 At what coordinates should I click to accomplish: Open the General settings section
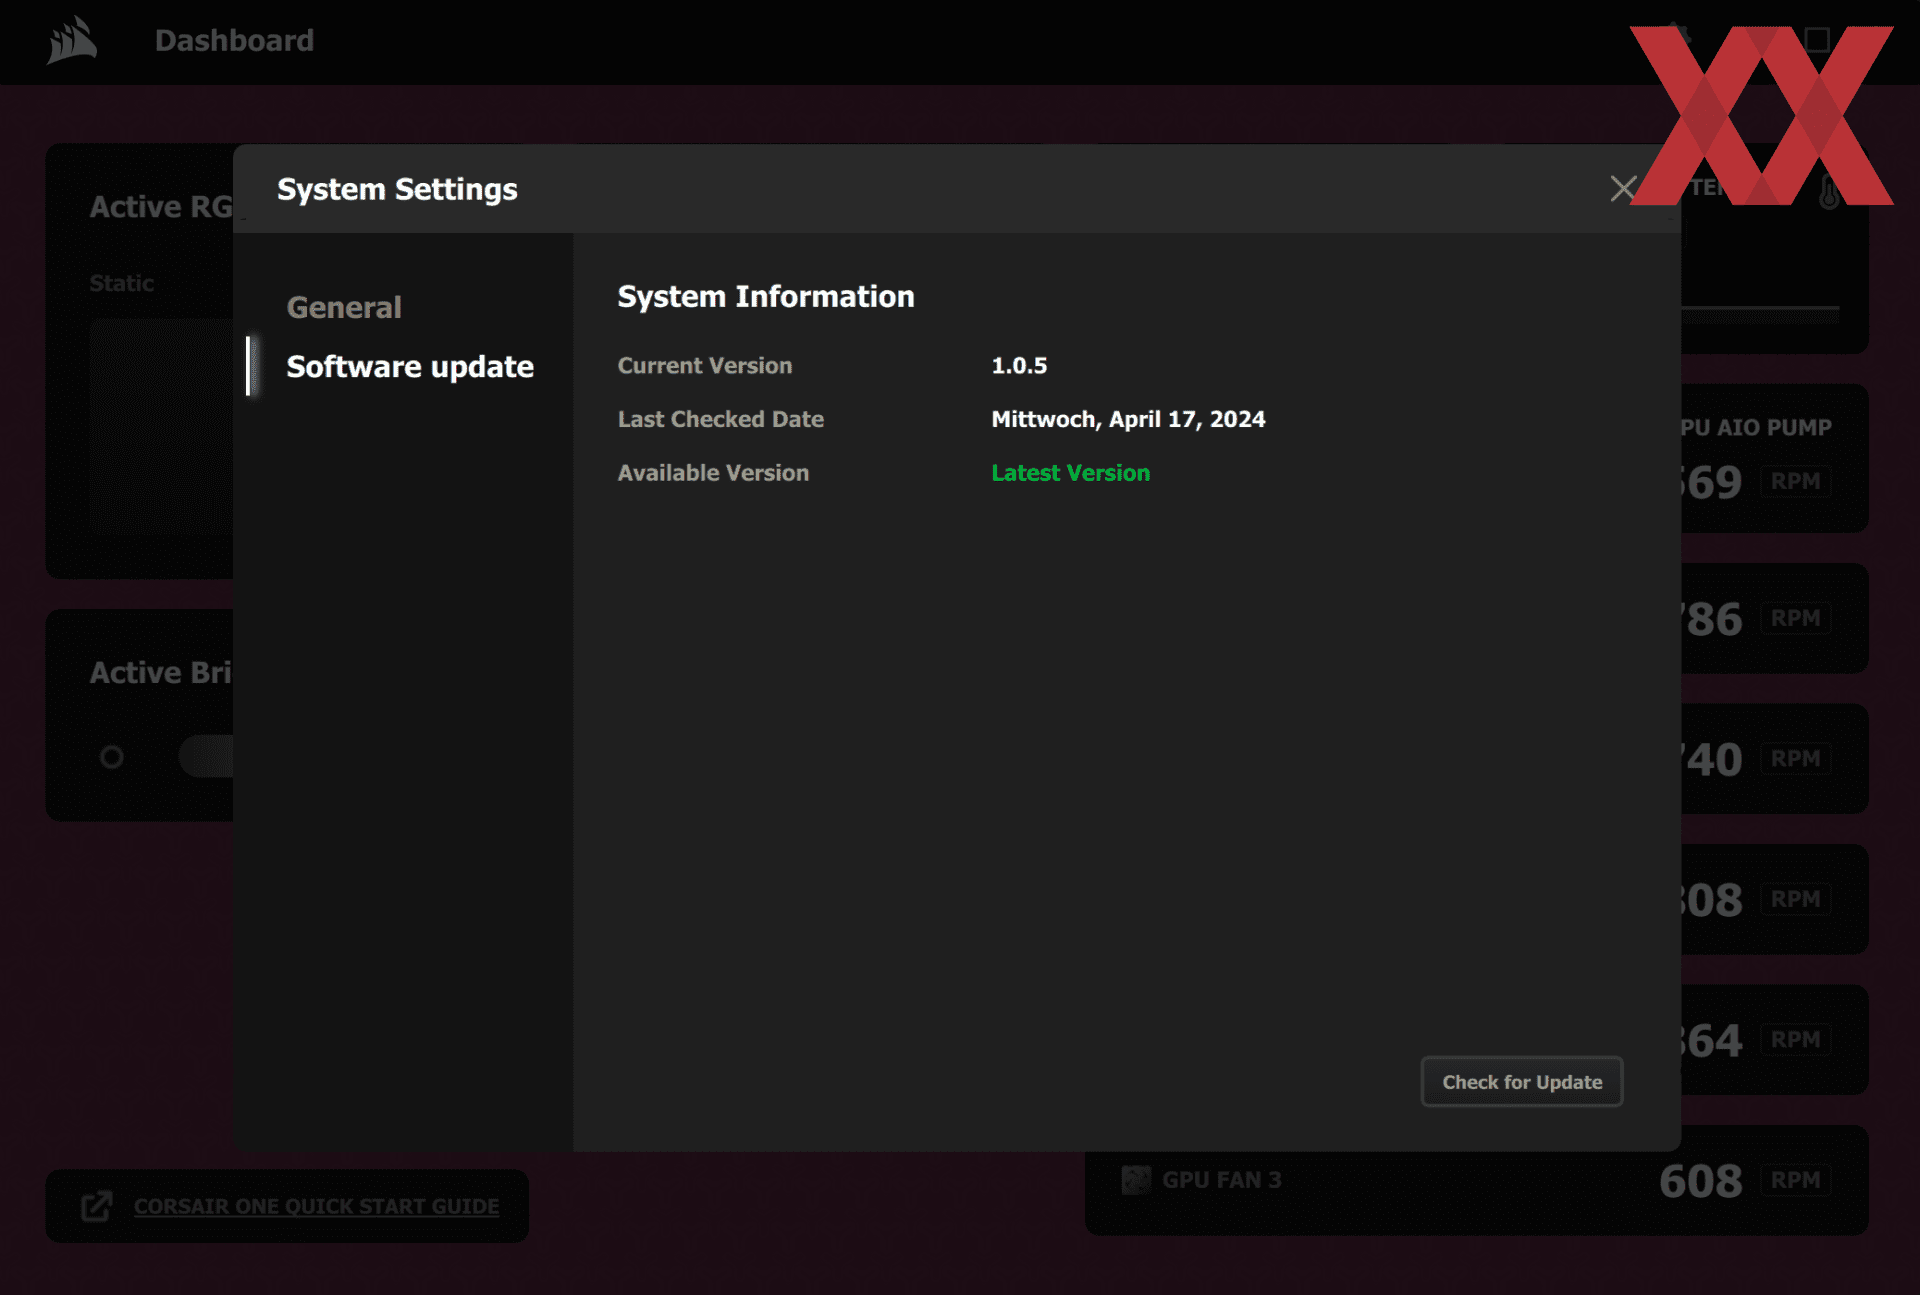344,307
